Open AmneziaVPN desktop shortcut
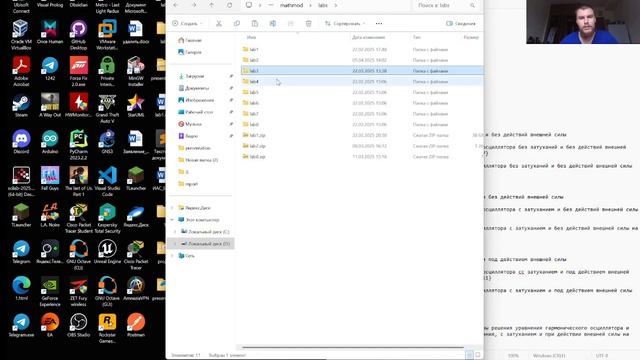This screenshot has width=640, height=360. [x=136, y=288]
